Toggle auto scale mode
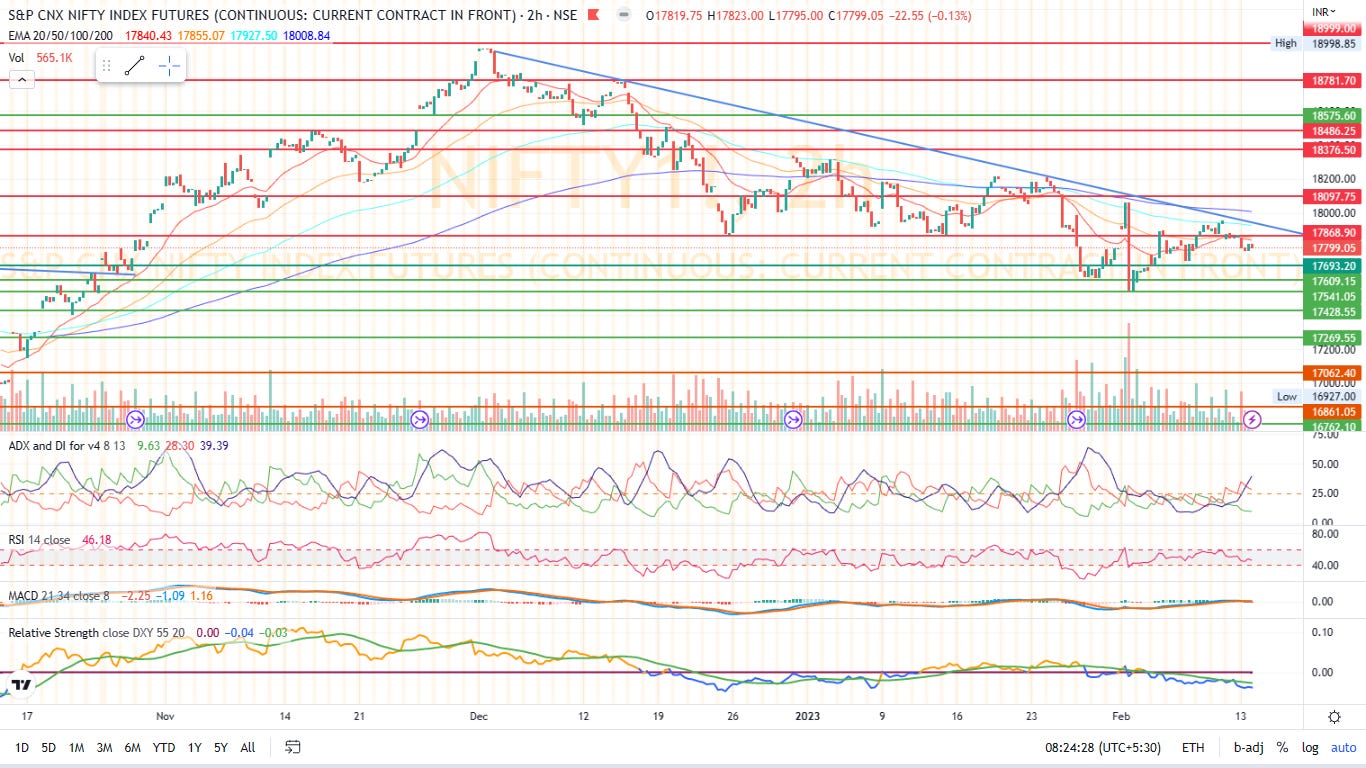 pyautogui.click(x=1341, y=747)
